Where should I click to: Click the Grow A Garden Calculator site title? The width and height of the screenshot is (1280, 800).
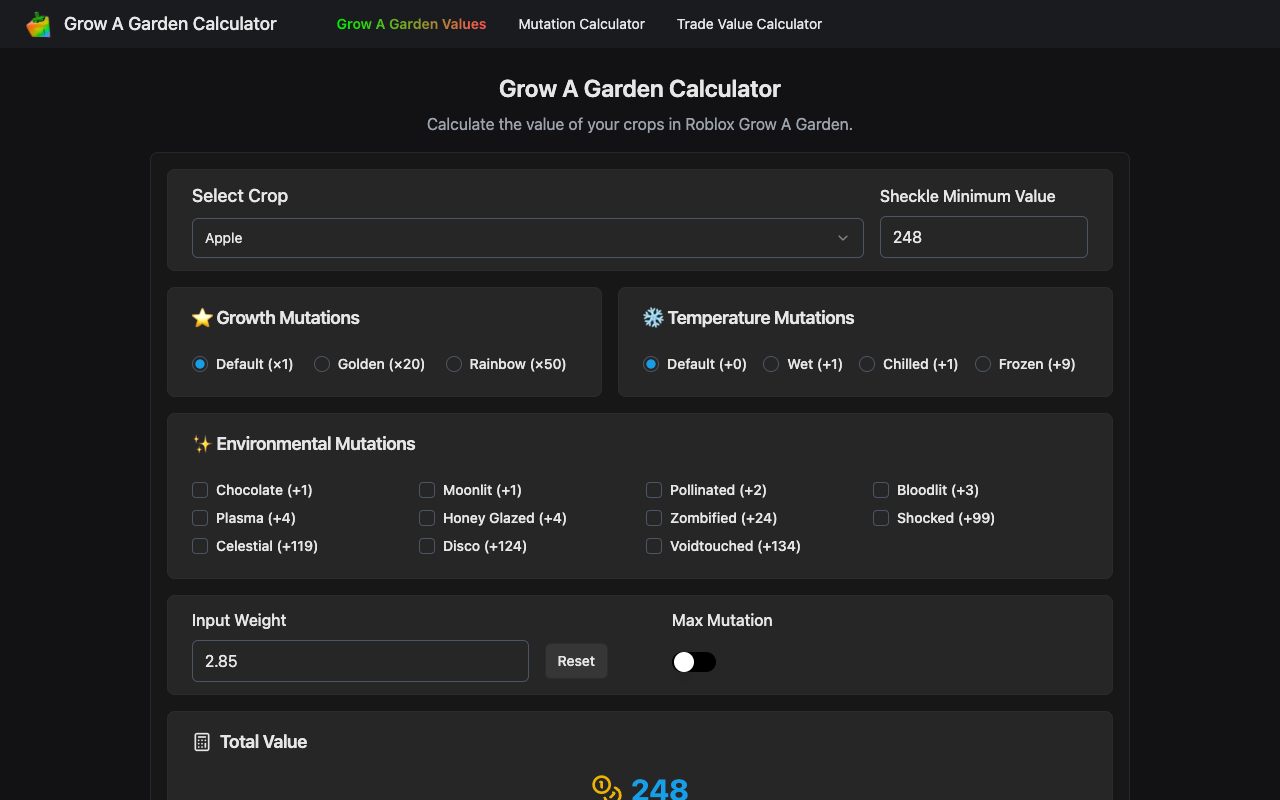click(x=170, y=24)
